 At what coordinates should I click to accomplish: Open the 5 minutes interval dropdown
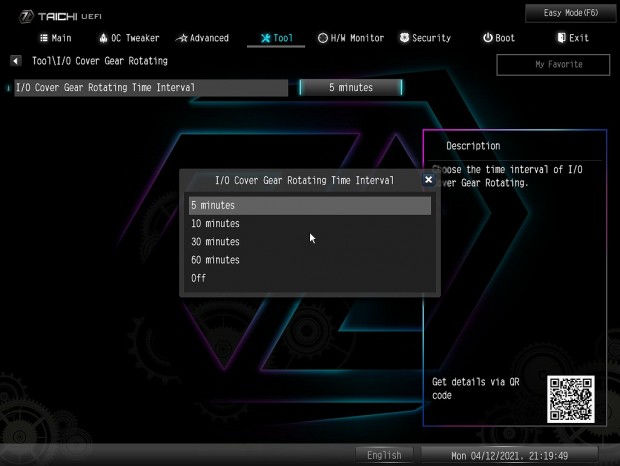tap(351, 87)
